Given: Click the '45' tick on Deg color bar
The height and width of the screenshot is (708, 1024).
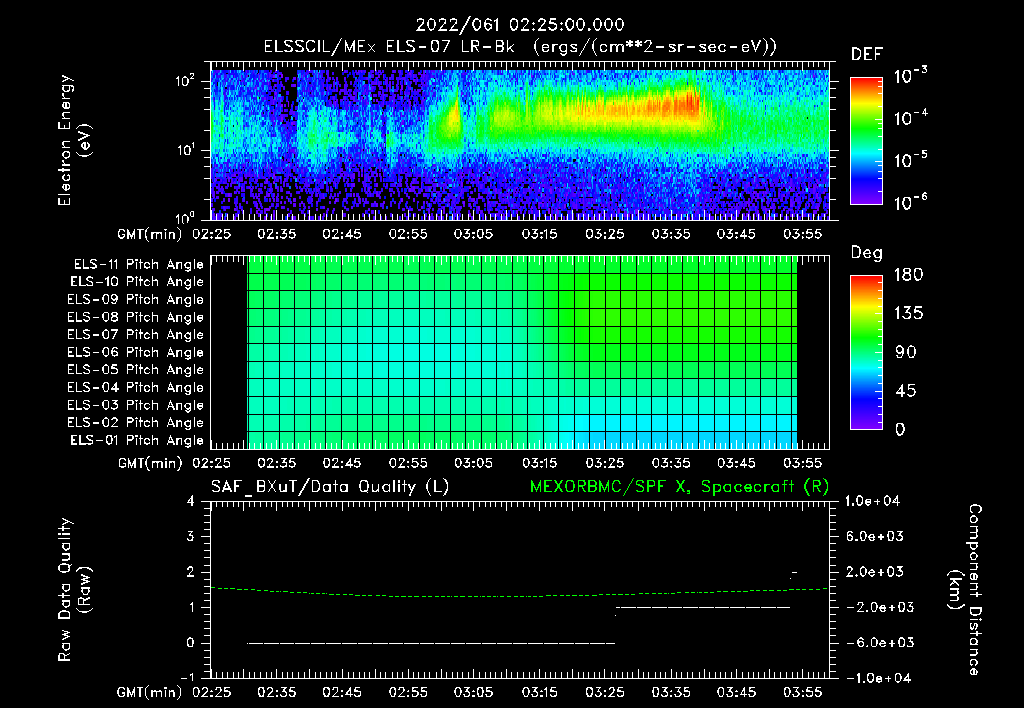Looking at the screenshot, I should click(x=906, y=391).
